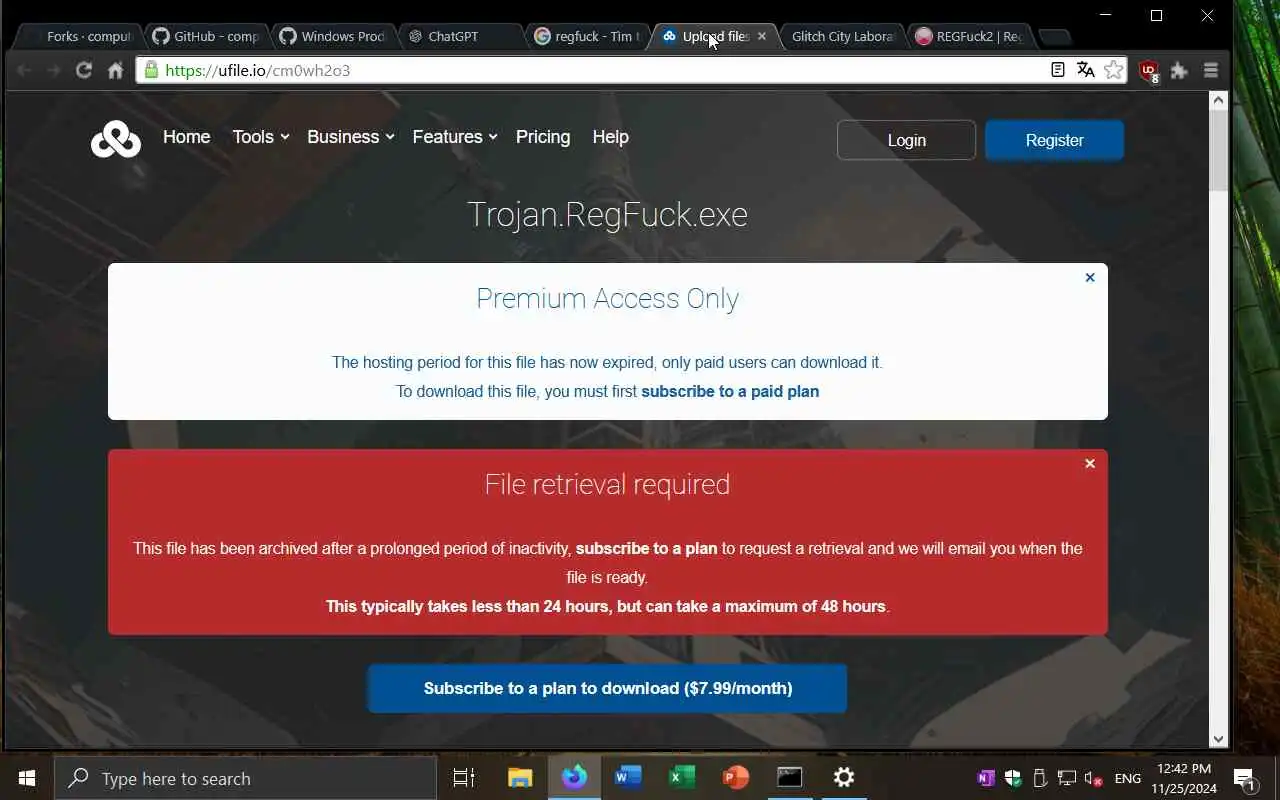Image resolution: width=1280 pixels, height=800 pixels.
Task: Open the extensions puzzle piece icon
Action: tap(1180, 70)
